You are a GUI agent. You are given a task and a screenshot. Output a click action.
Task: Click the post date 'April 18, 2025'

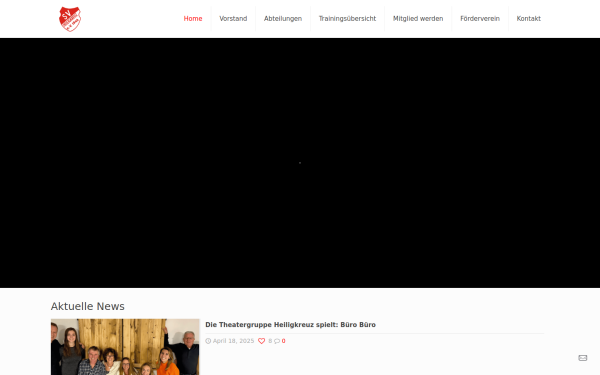pos(233,341)
